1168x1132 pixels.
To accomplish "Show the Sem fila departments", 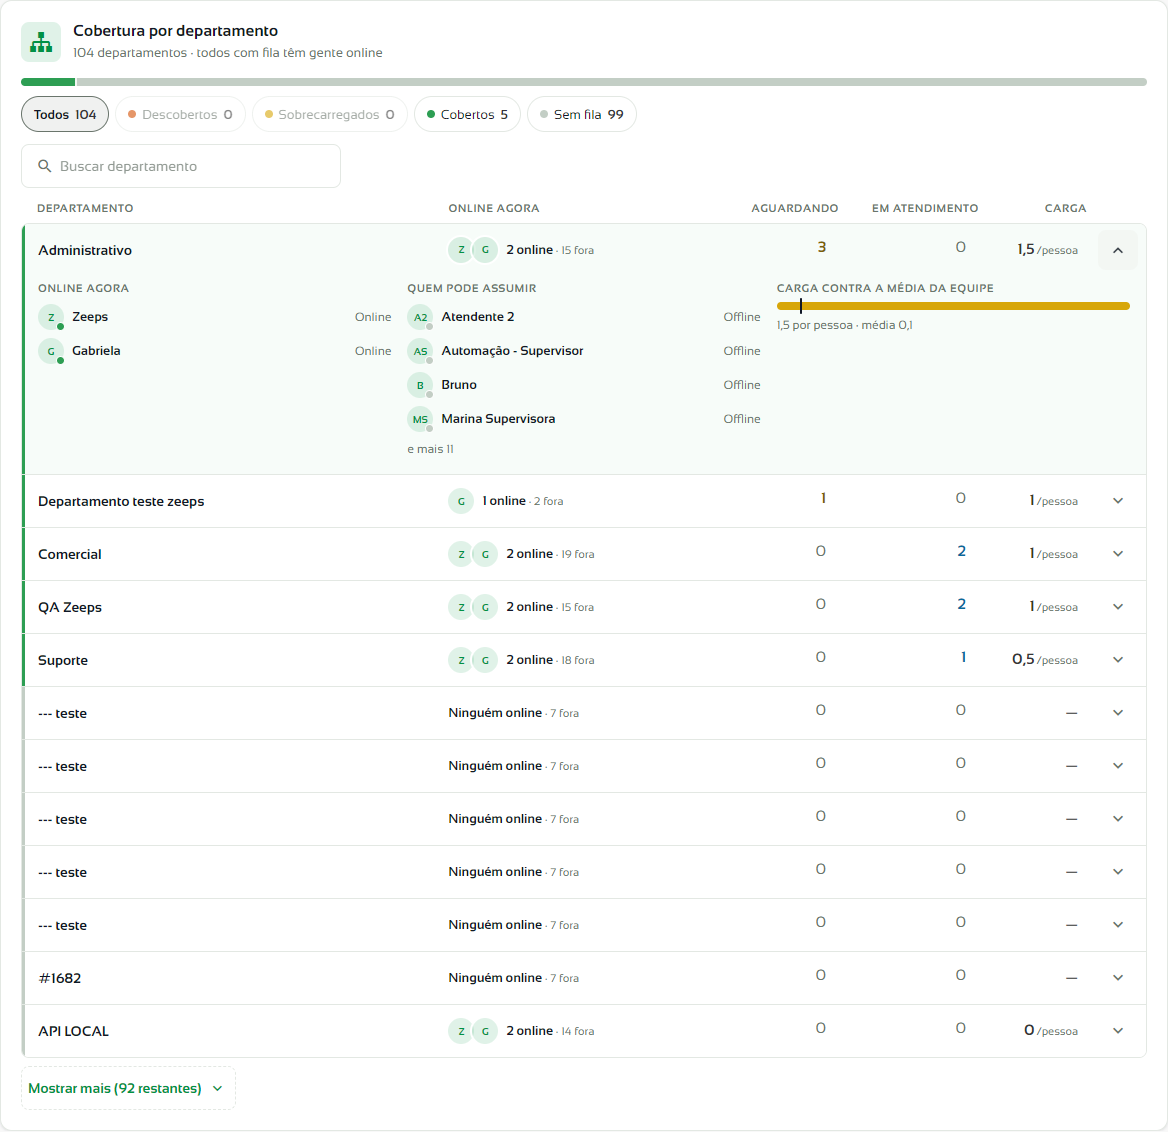I will pyautogui.click(x=582, y=115).
